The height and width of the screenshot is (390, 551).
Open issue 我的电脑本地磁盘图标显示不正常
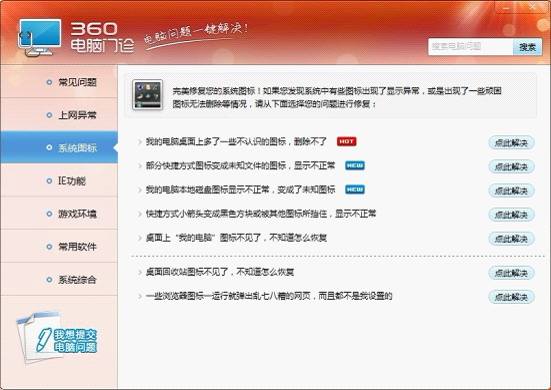[x=240, y=190]
